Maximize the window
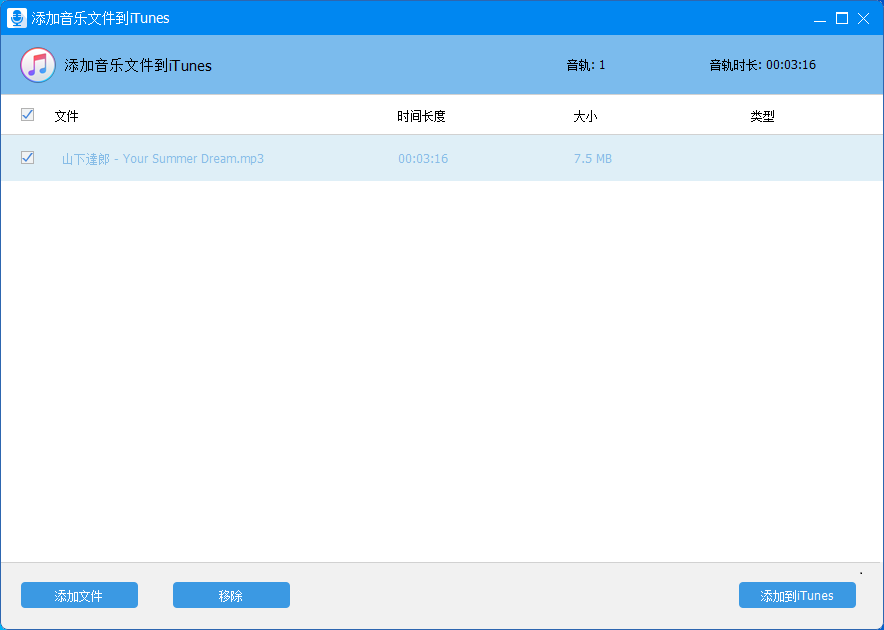The image size is (884, 630). 842,19
